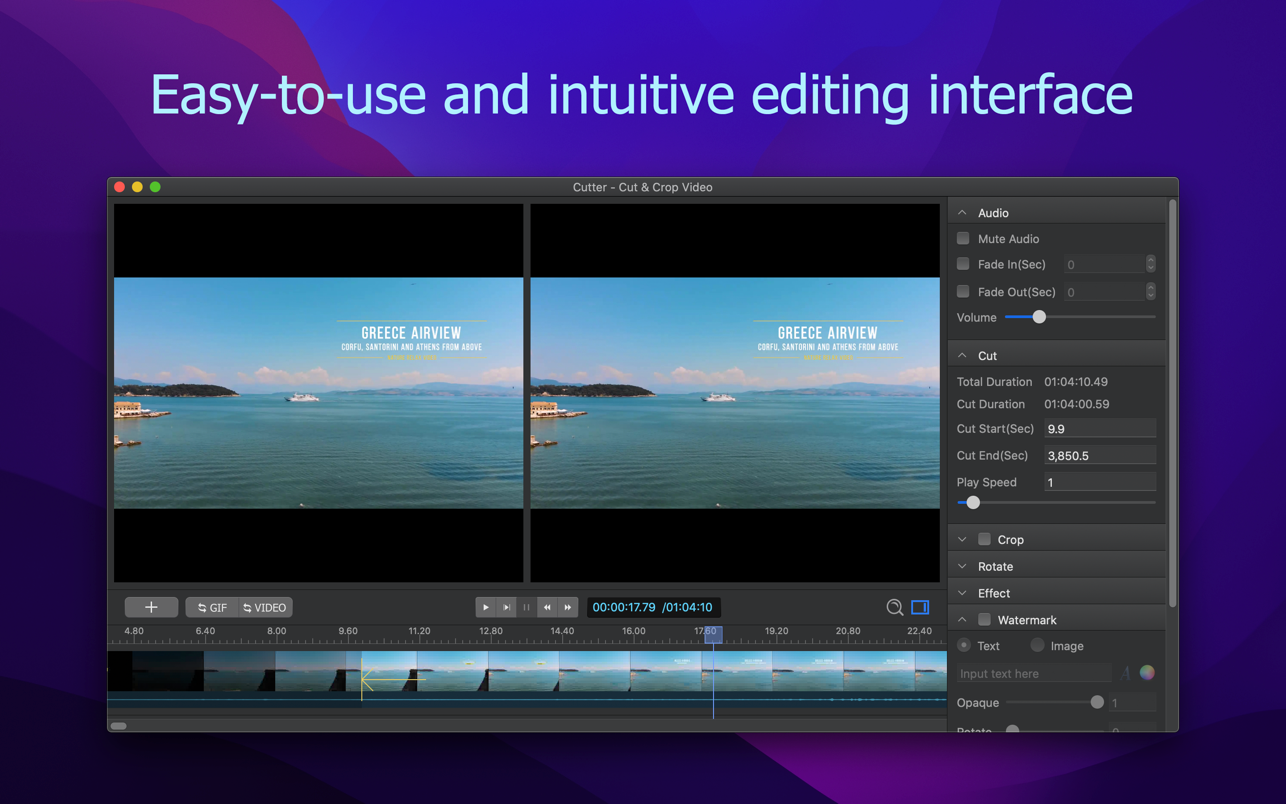Collapse the Watermark section chevron
The image size is (1286, 804).
point(962,620)
